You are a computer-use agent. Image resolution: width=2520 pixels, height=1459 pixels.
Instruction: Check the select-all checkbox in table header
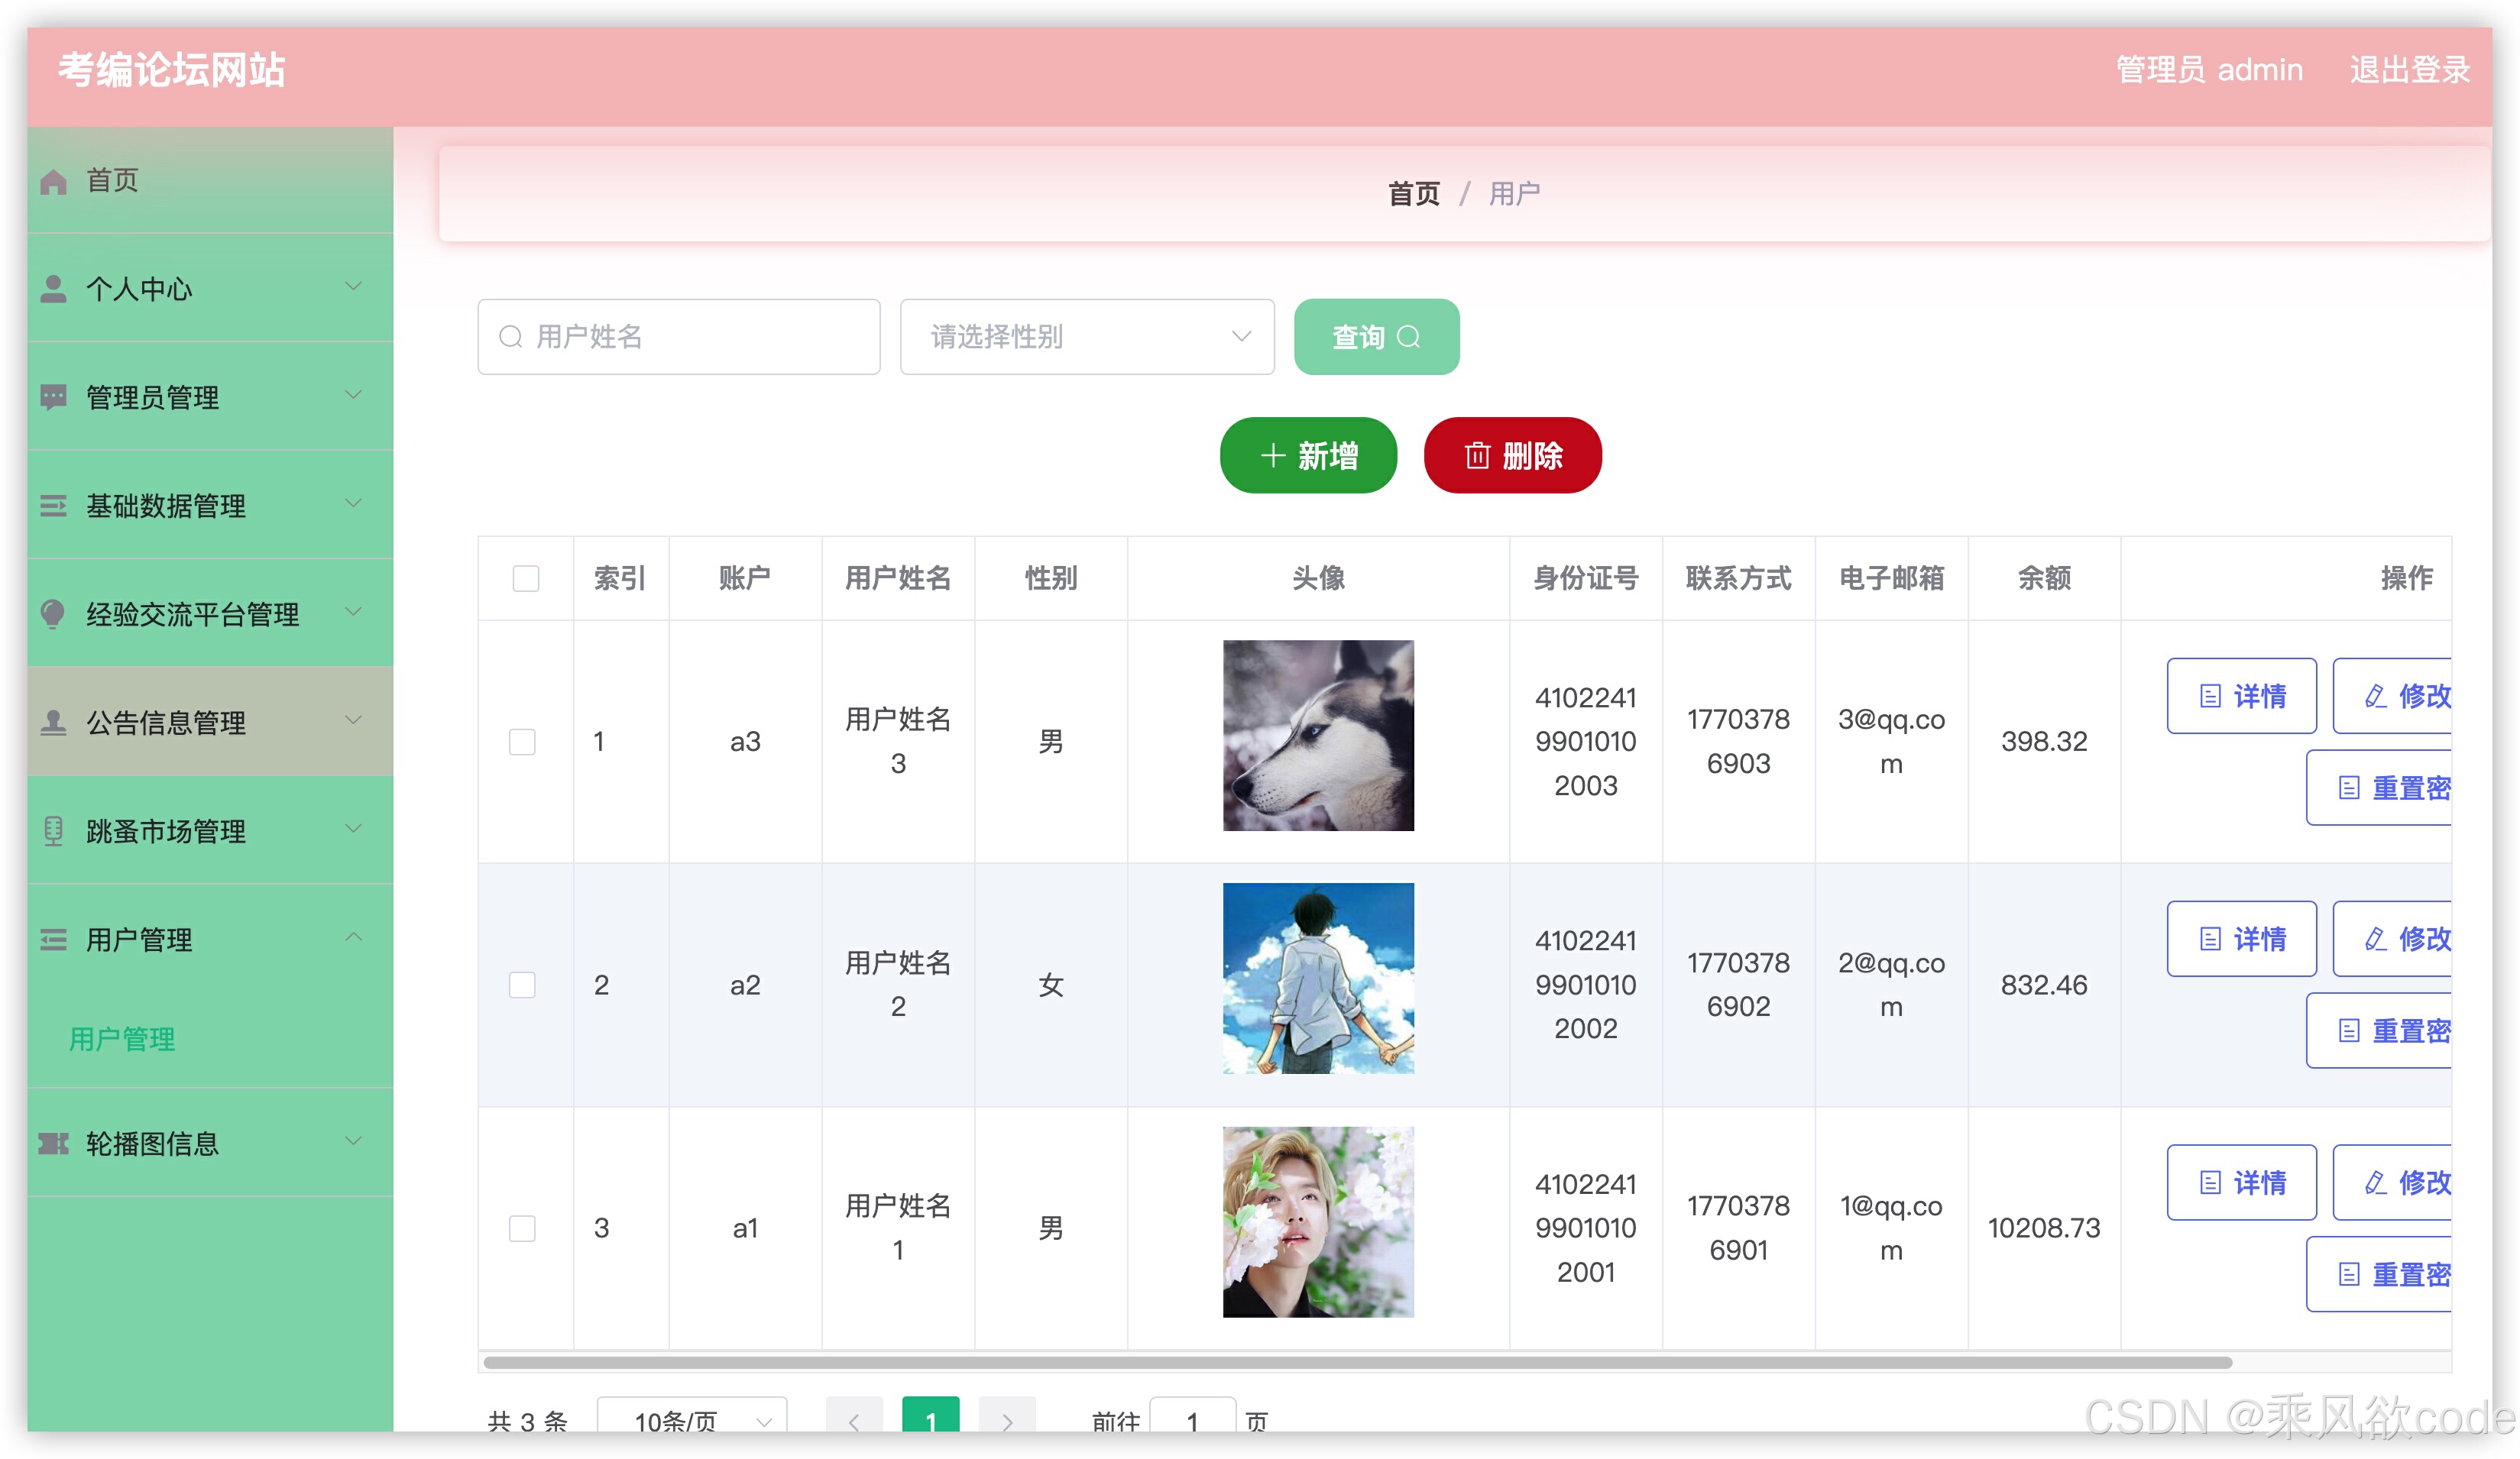526,578
